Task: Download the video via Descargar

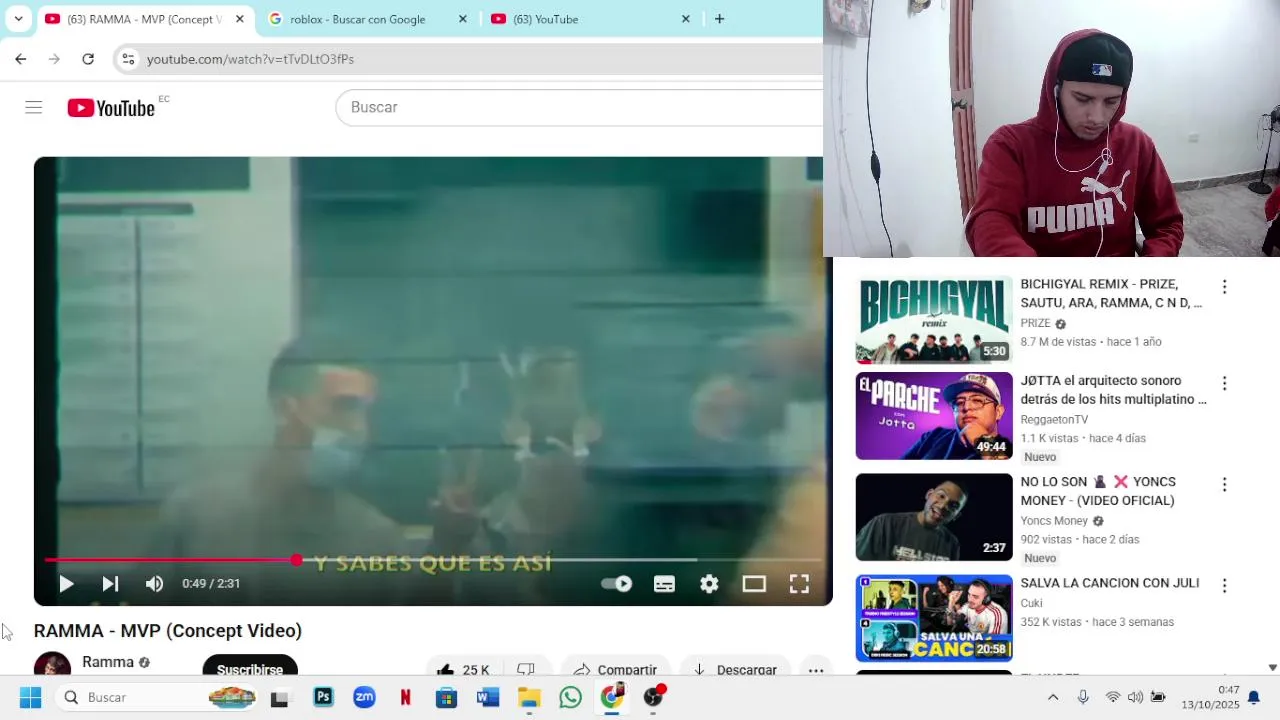Action: tap(735, 668)
